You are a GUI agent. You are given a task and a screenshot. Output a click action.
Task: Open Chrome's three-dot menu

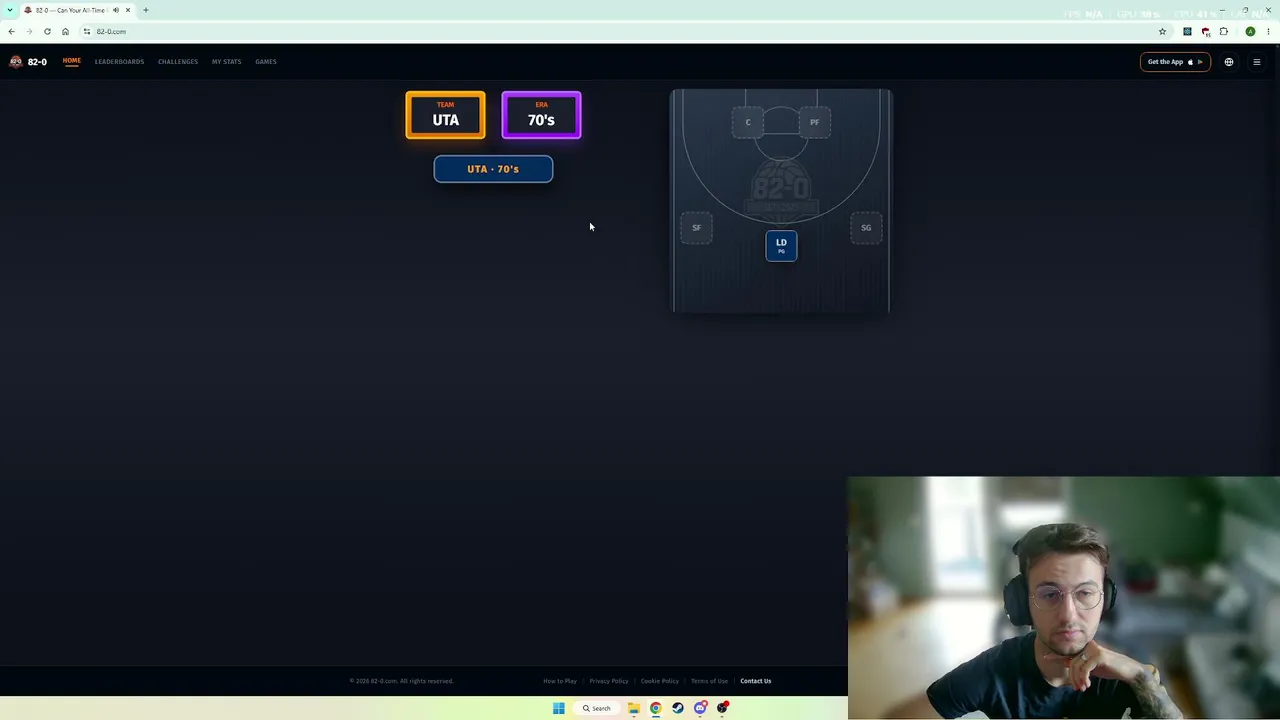(x=1268, y=31)
